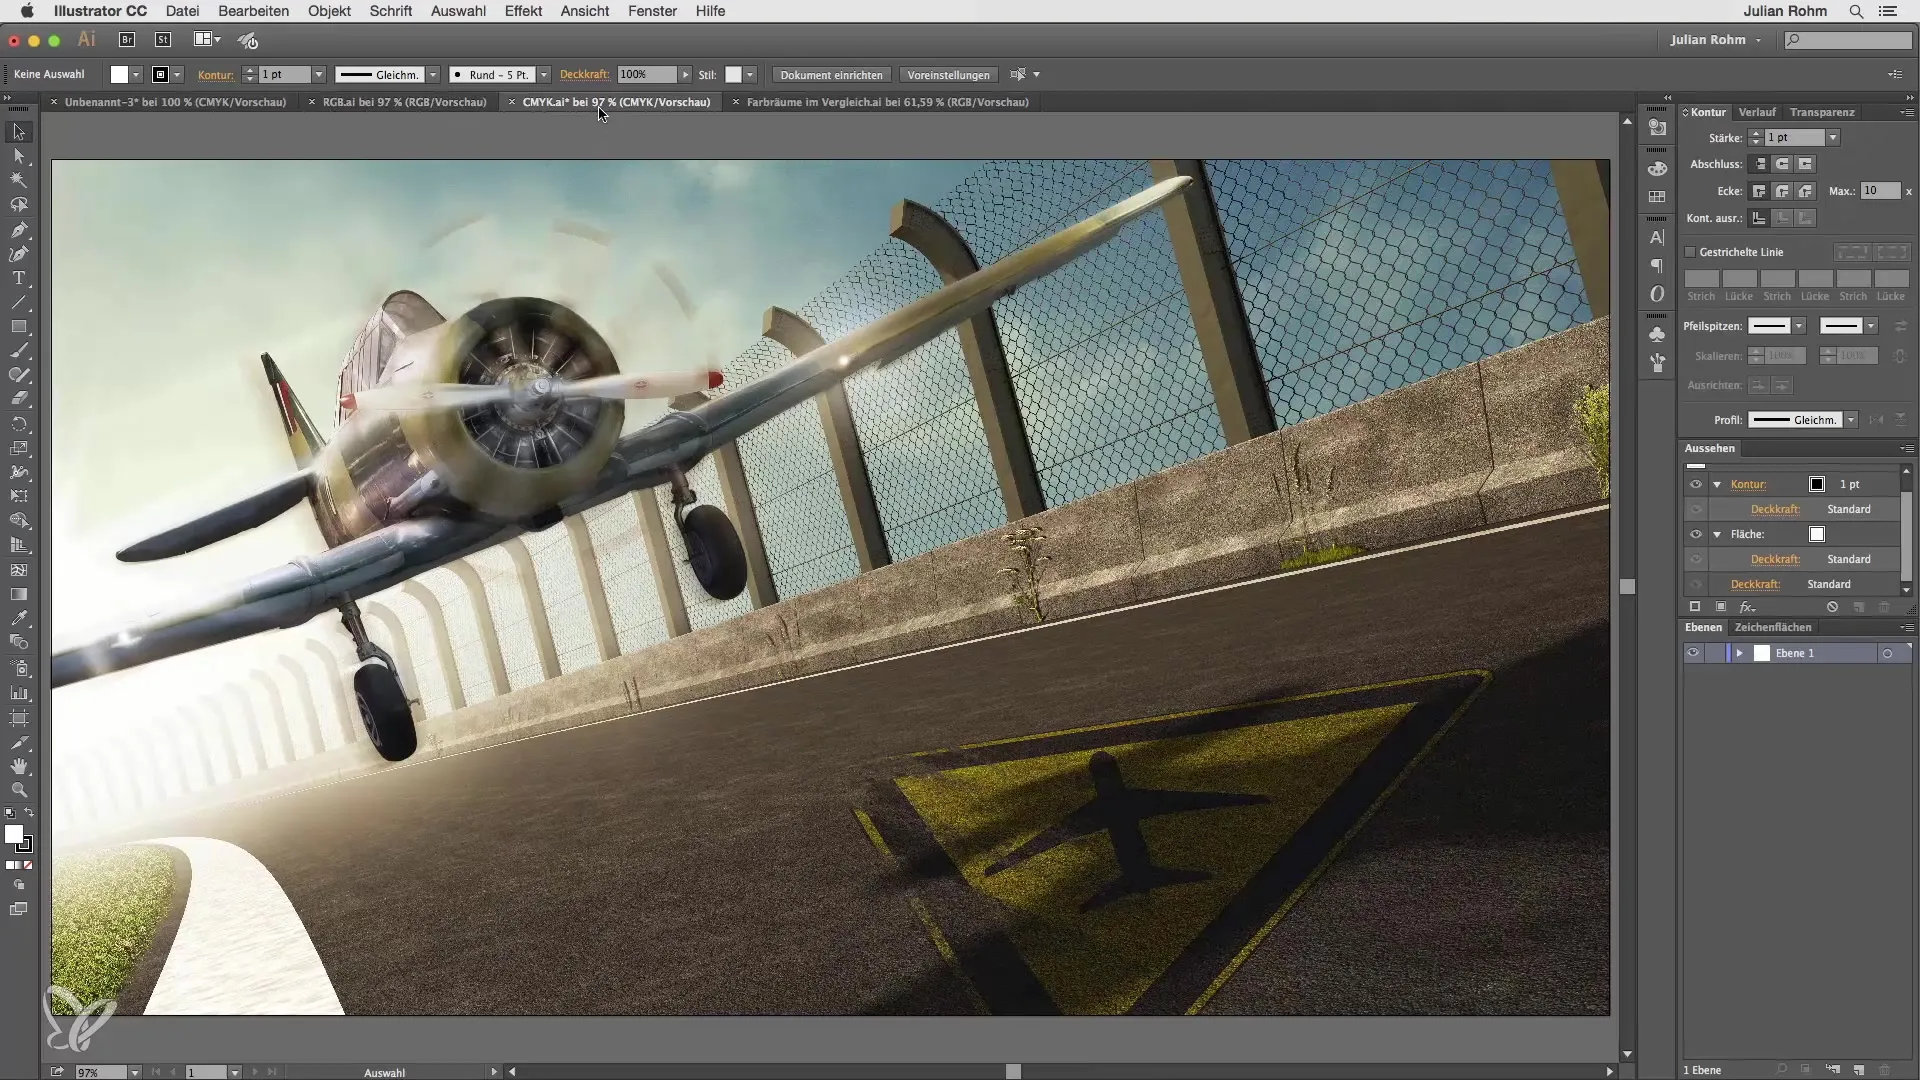The image size is (1920, 1080).
Task: Switch to Farbräume im Vergleich.ai tab
Action: click(x=887, y=102)
